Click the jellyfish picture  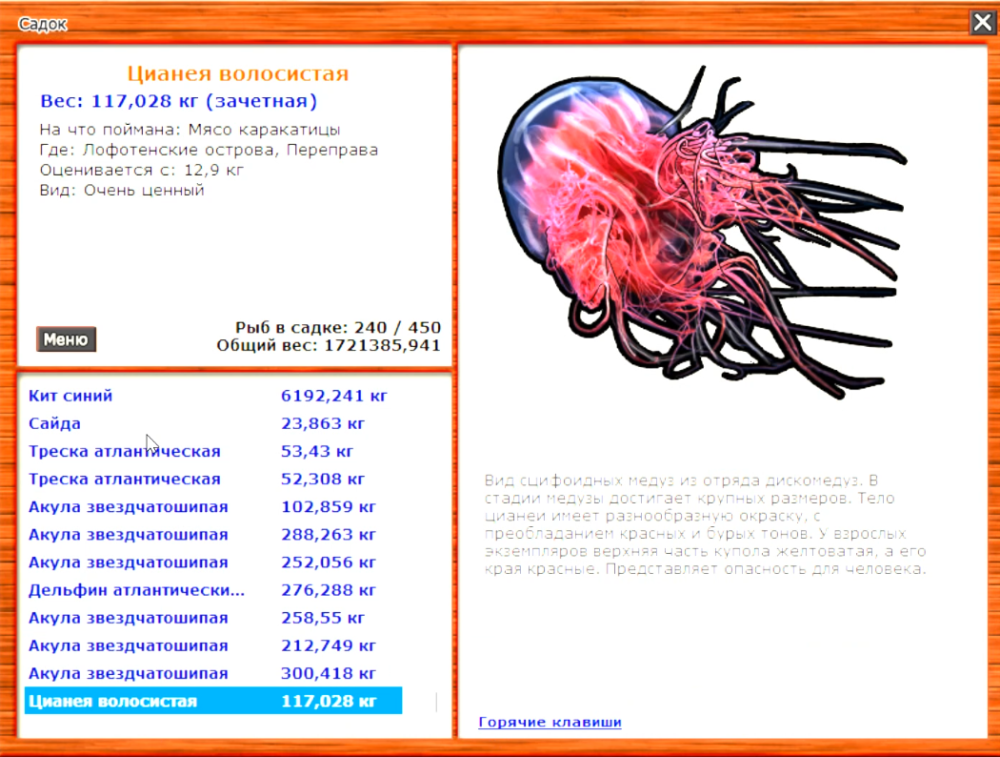(x=700, y=230)
